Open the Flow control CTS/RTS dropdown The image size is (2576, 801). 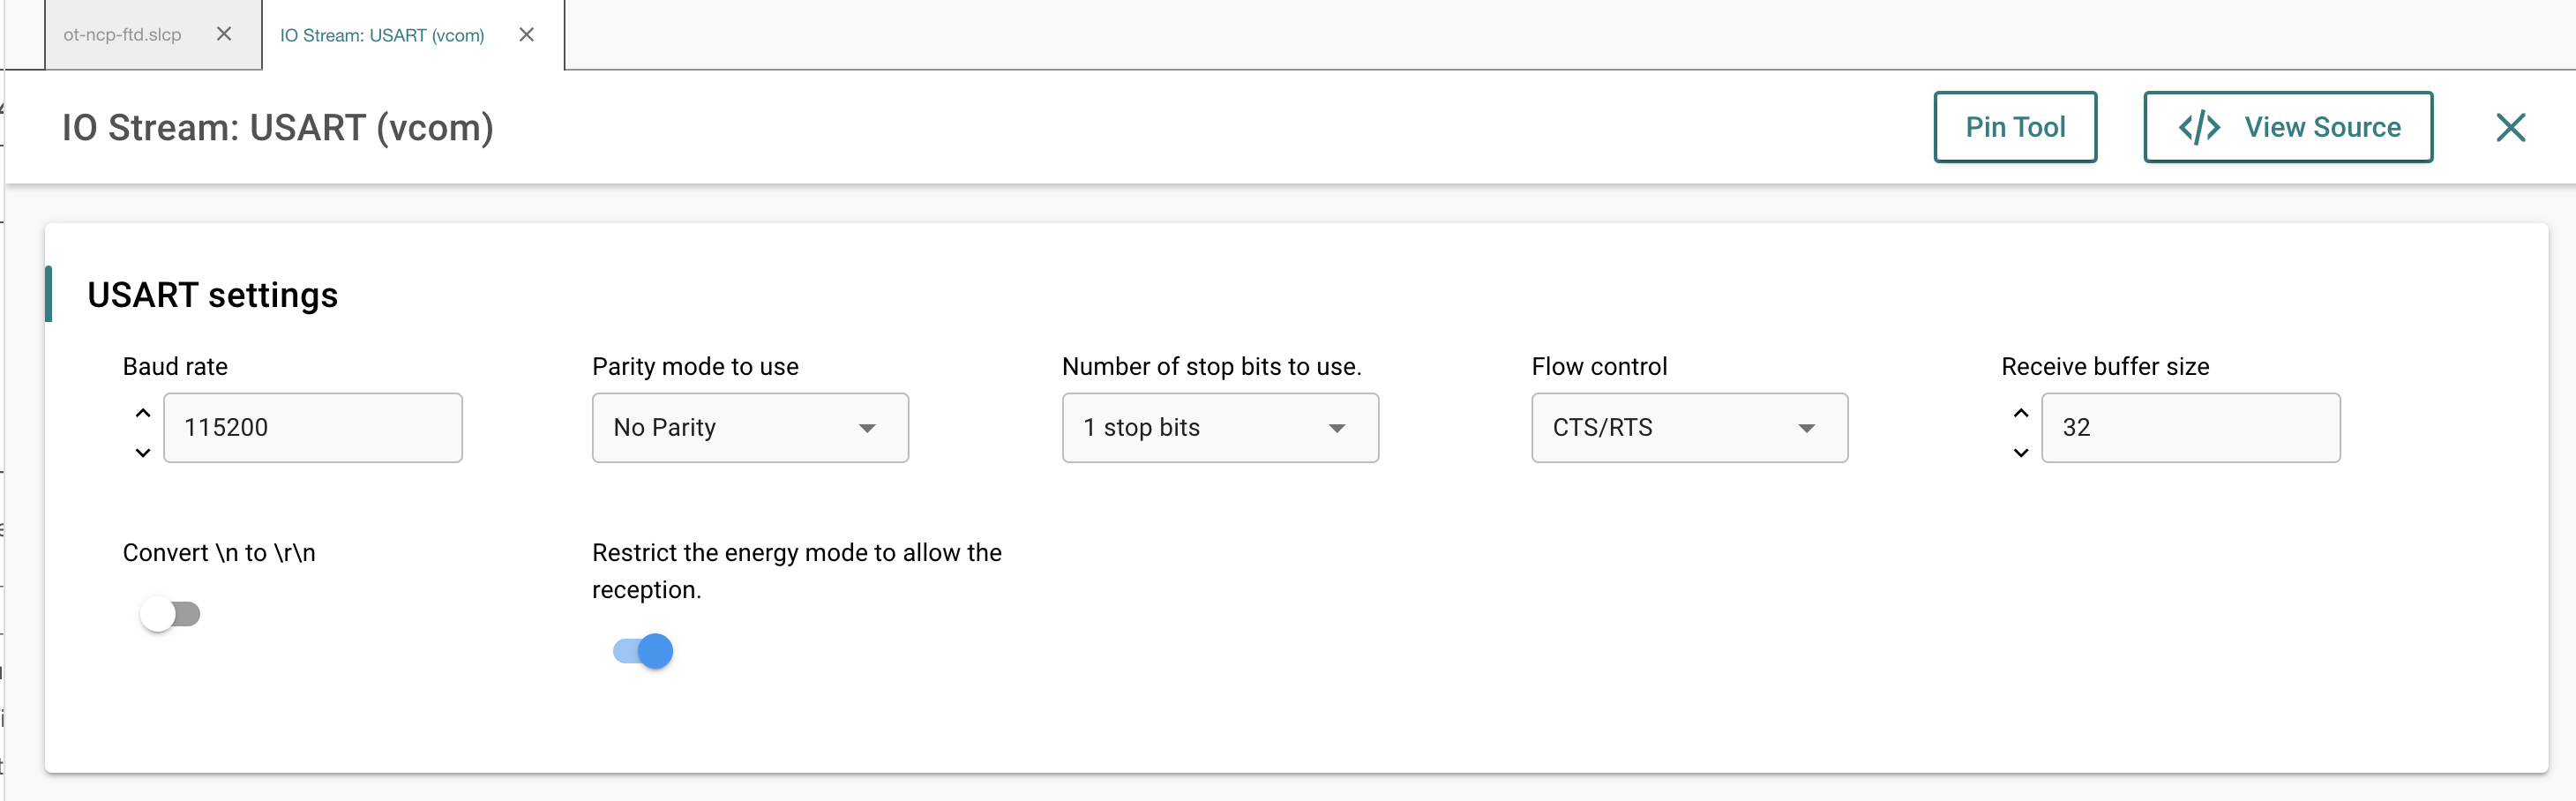coord(1689,428)
